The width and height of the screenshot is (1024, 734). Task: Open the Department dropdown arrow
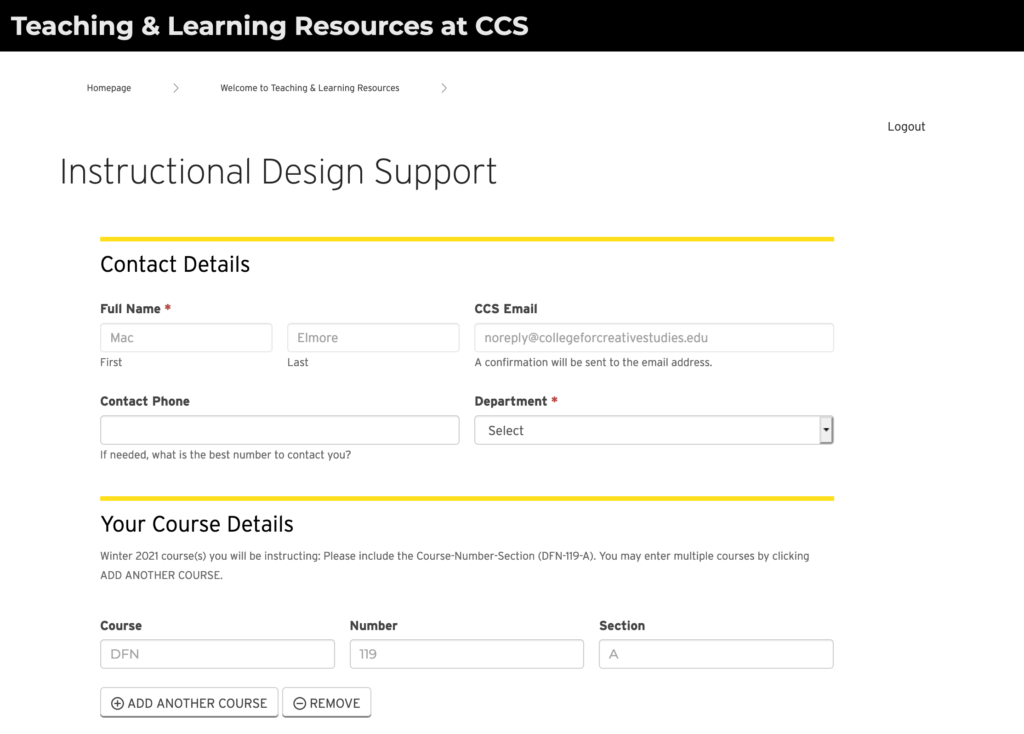(x=825, y=430)
